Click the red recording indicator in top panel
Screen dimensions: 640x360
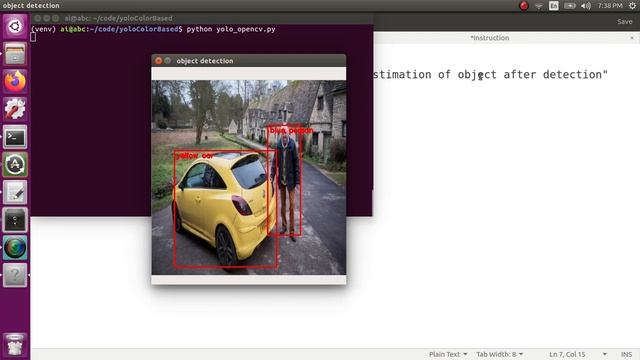pyautogui.click(x=524, y=6)
